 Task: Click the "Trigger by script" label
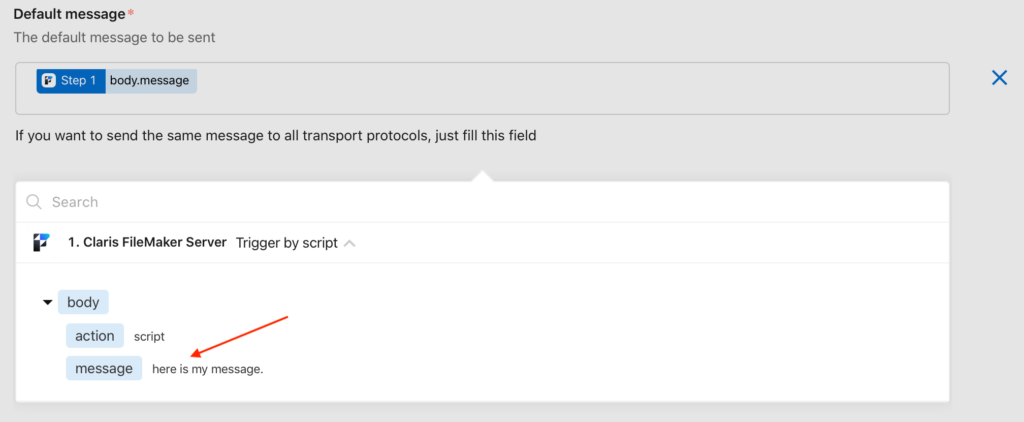pyautogui.click(x=286, y=243)
